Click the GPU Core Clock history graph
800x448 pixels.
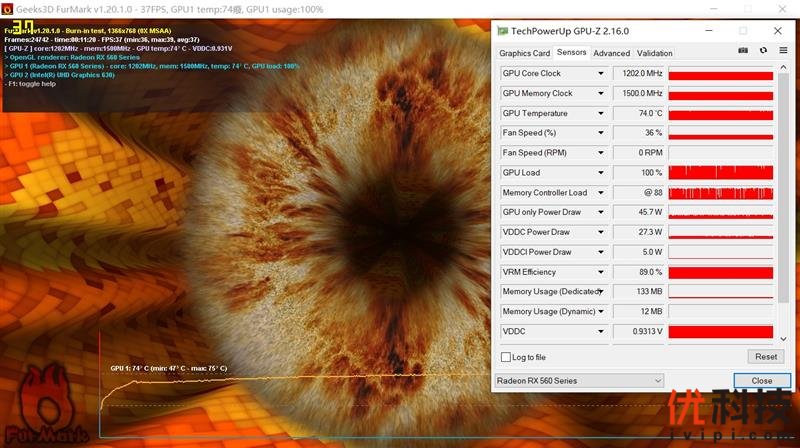(720, 73)
